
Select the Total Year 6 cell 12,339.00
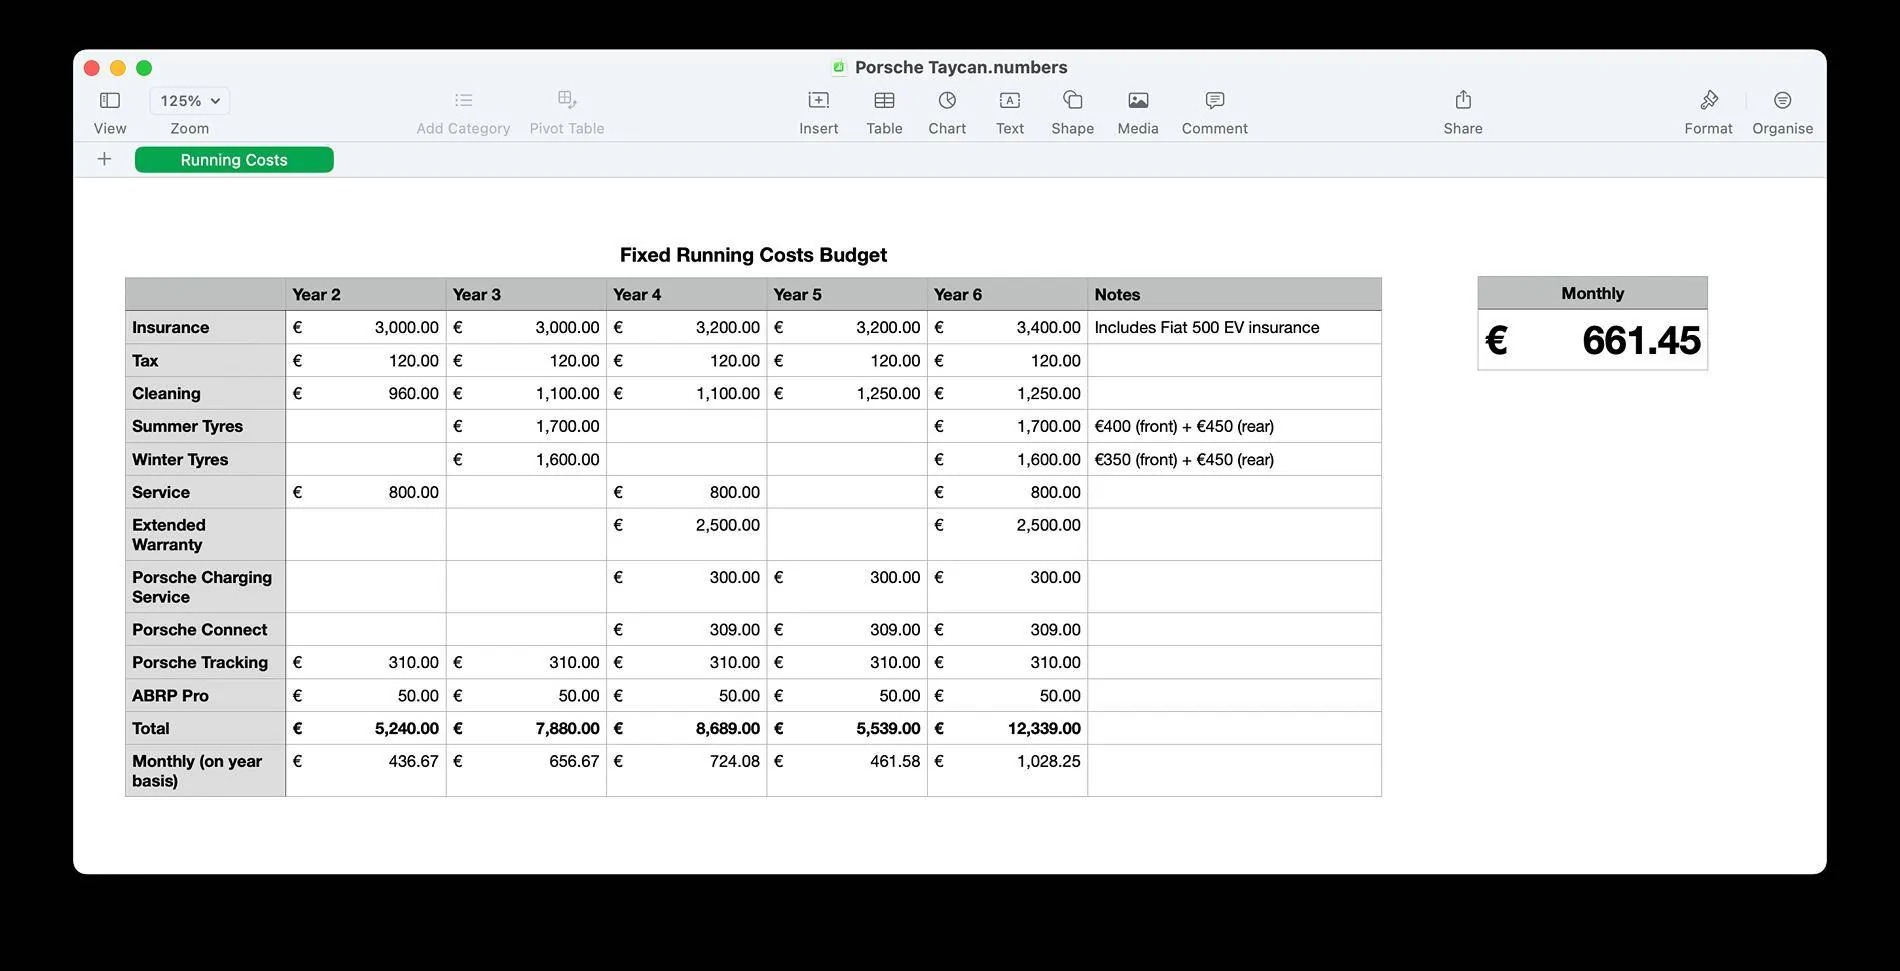1007,728
